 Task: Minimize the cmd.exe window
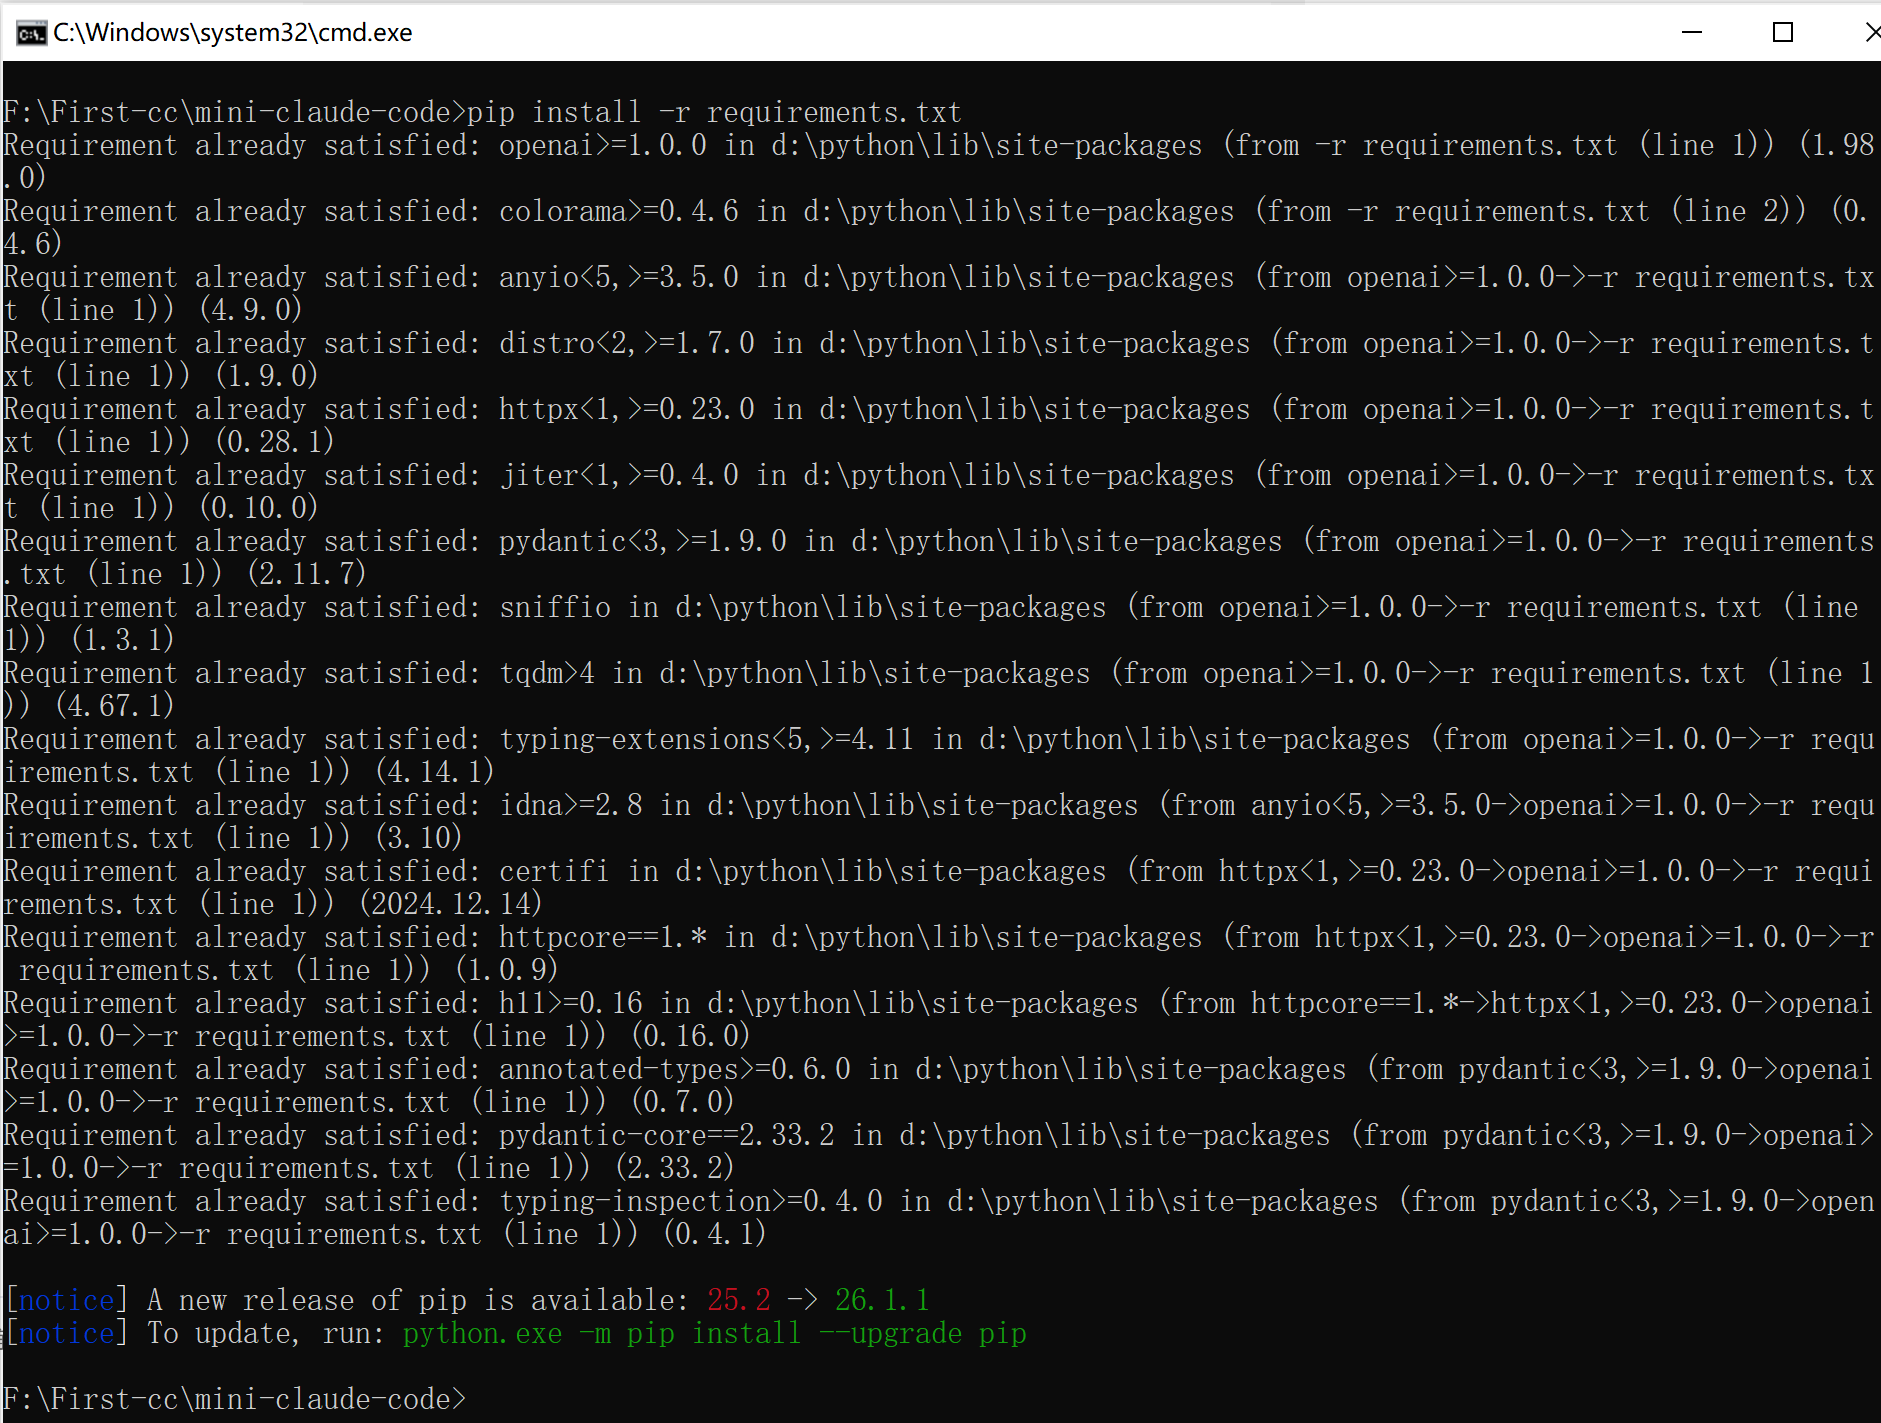click(1692, 32)
